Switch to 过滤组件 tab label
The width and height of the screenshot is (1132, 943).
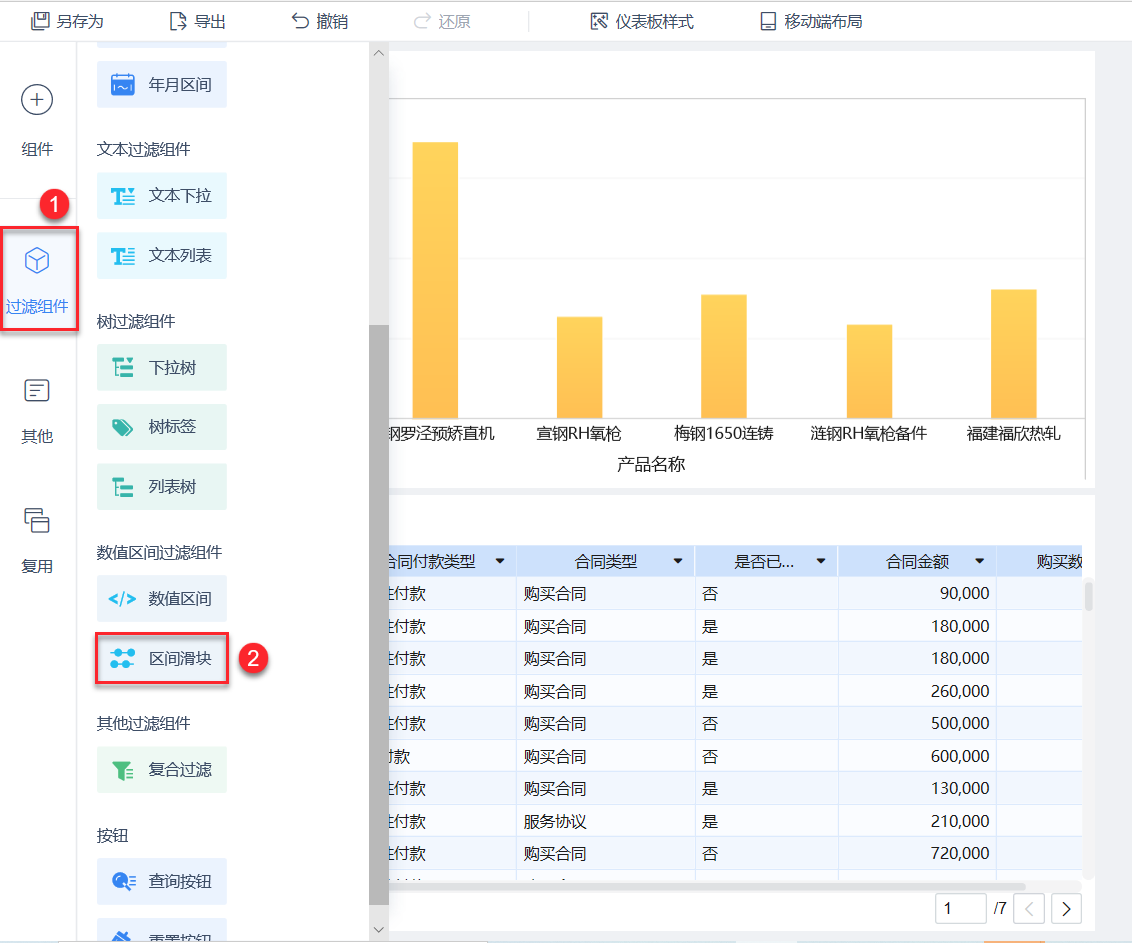[37, 307]
